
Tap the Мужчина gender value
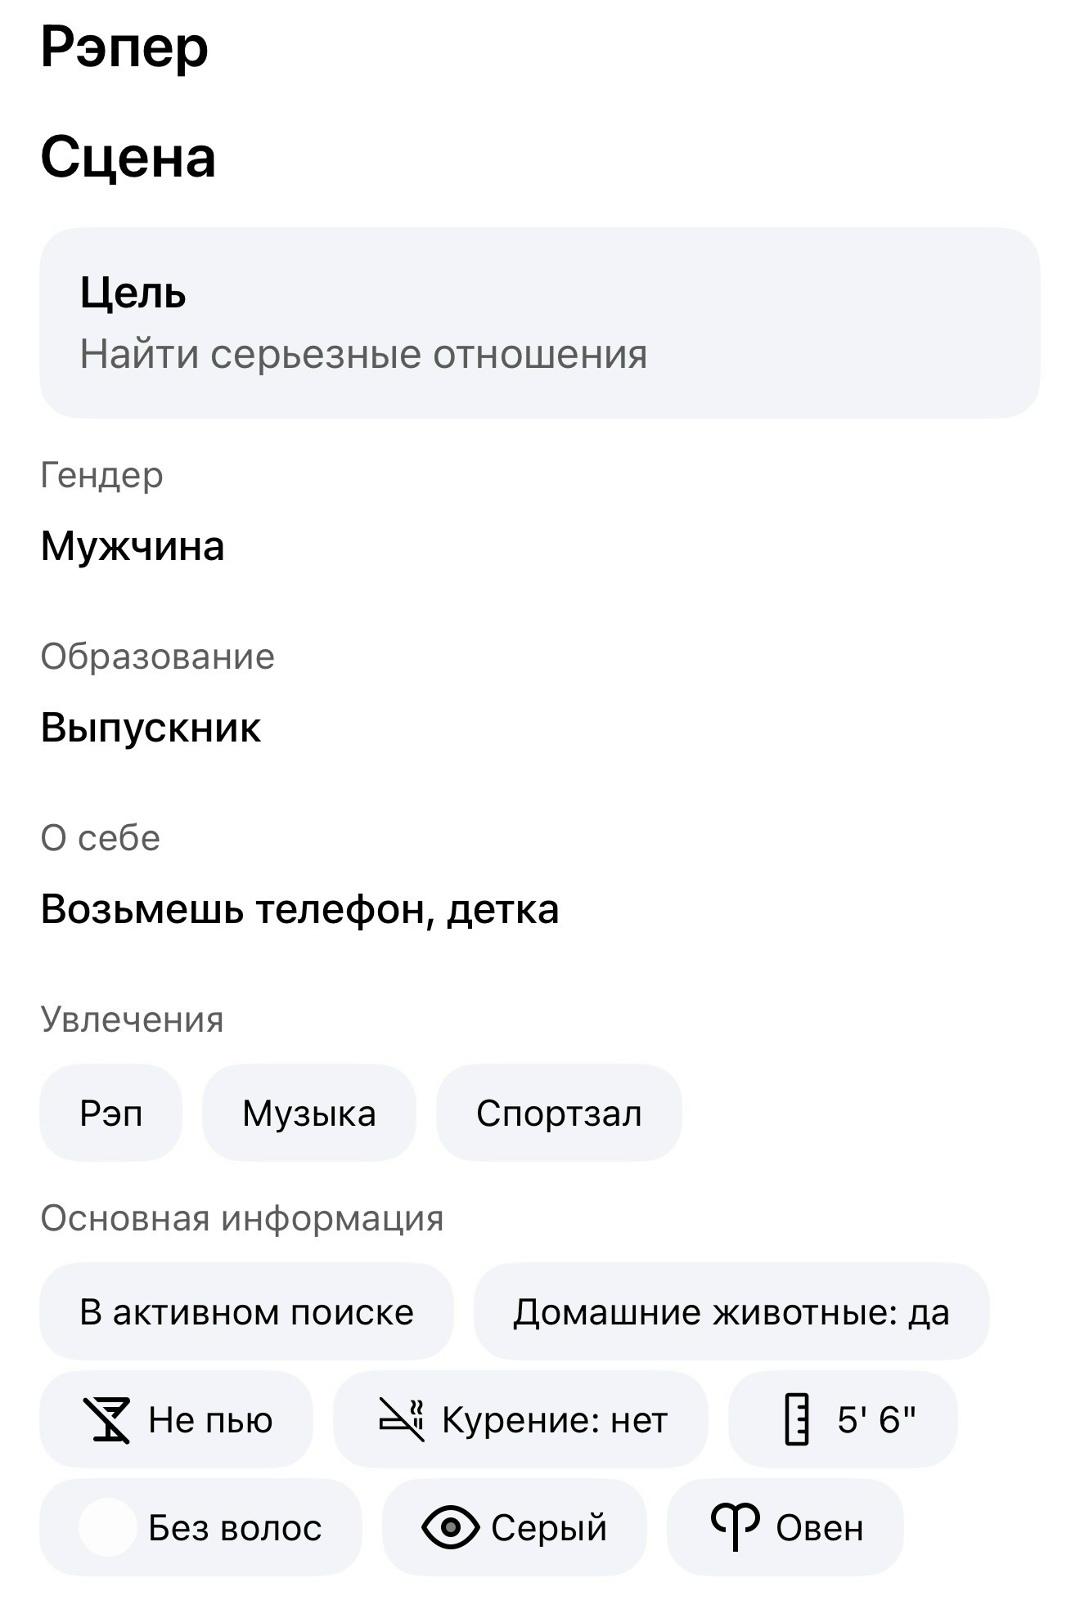click(x=132, y=546)
